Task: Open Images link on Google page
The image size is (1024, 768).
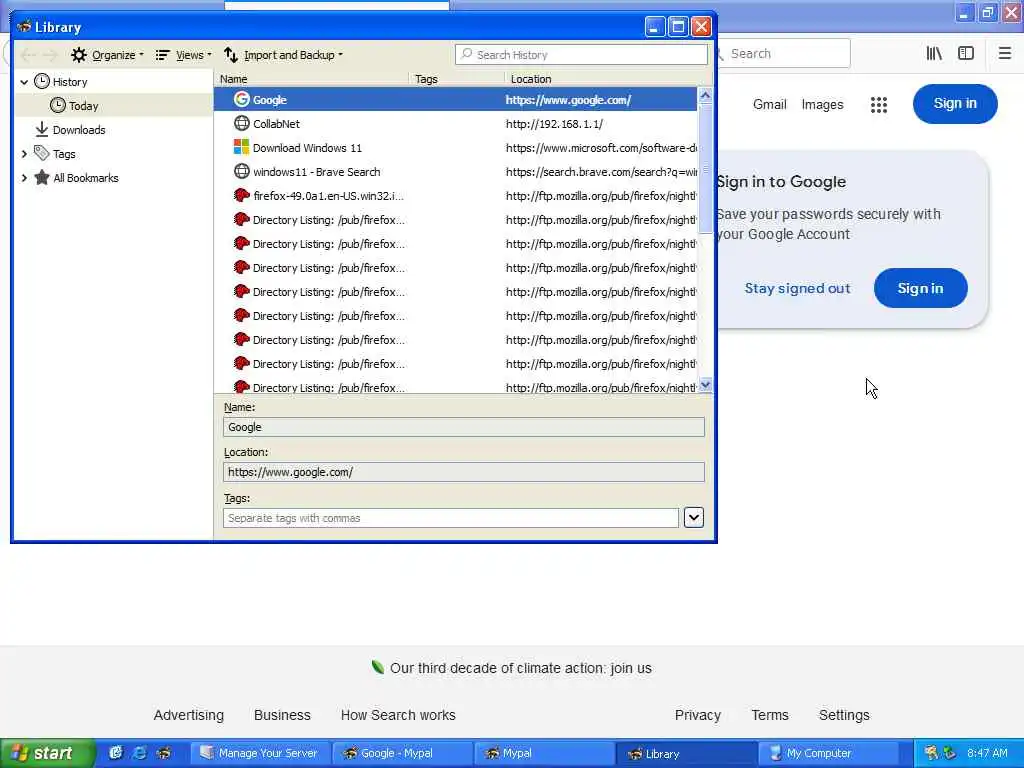Action: click(822, 104)
